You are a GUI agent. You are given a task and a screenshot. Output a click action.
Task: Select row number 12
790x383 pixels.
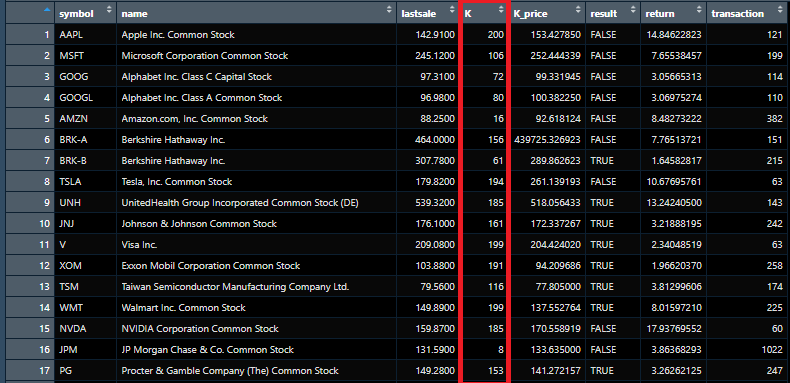pos(29,266)
